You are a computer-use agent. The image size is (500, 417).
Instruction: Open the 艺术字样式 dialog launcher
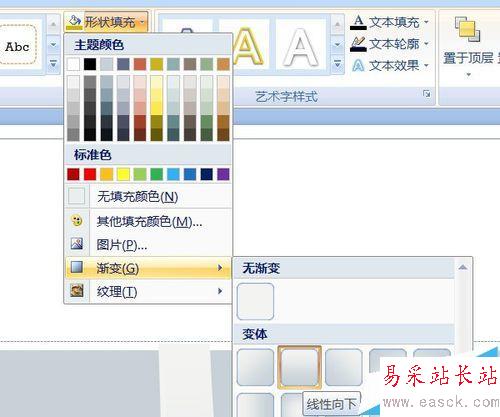pos(426,94)
